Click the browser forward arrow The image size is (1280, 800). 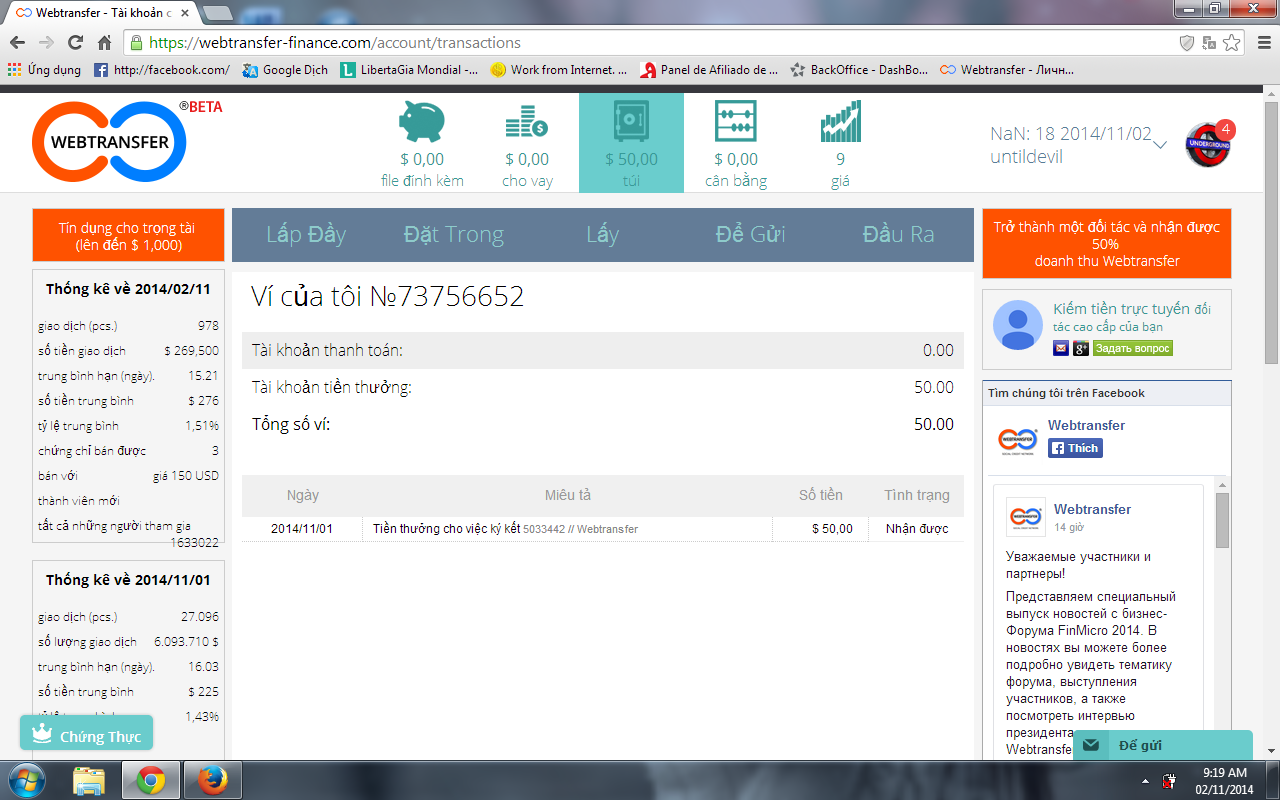pyautogui.click(x=46, y=43)
